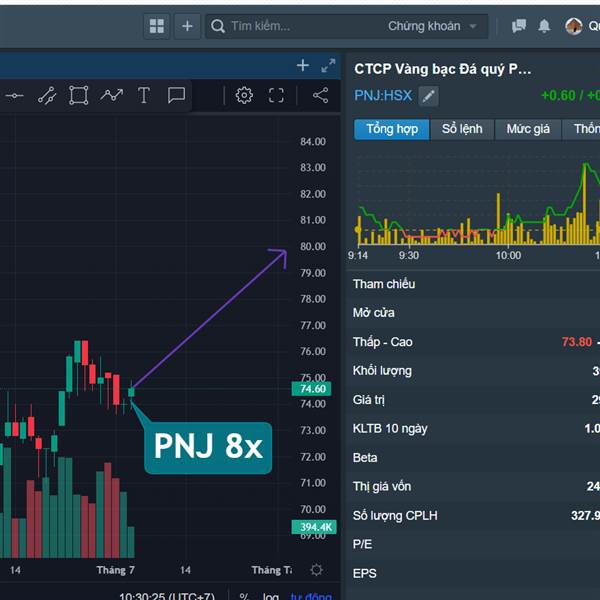Maximize the chart panel with expand arrows
Viewport: 600px width, 600px height.
click(x=328, y=65)
